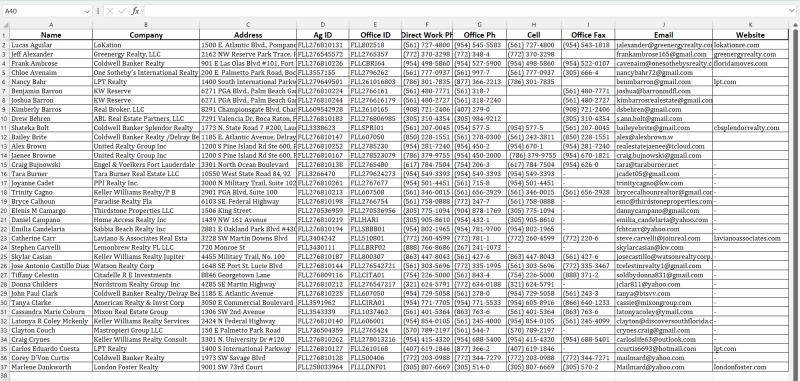
Task: Select column E header
Action: pos(375,24)
